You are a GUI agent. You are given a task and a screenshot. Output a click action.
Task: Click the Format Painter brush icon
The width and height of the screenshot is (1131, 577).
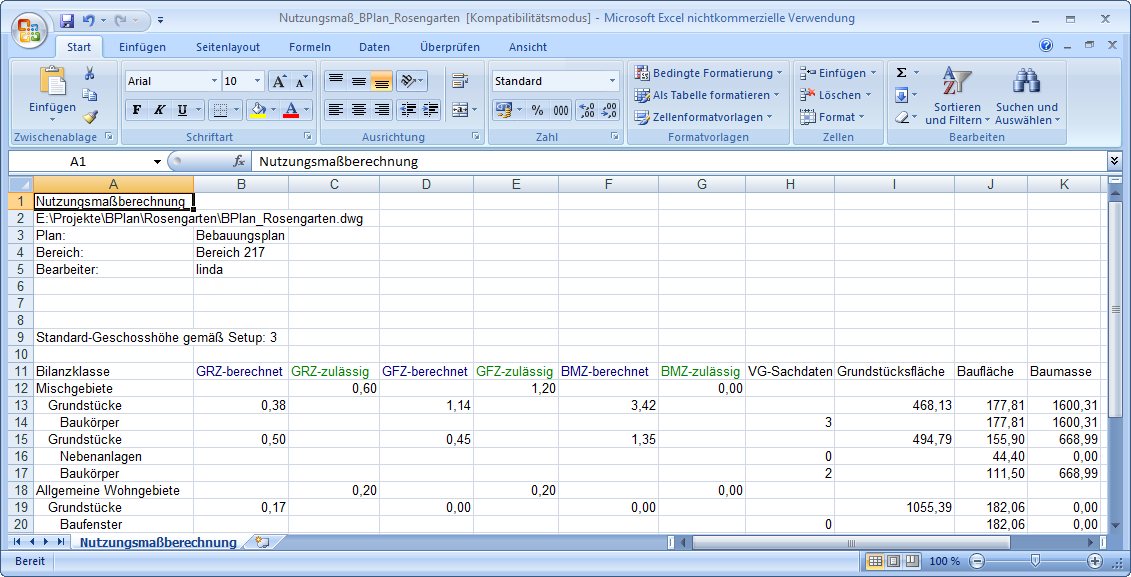90,117
